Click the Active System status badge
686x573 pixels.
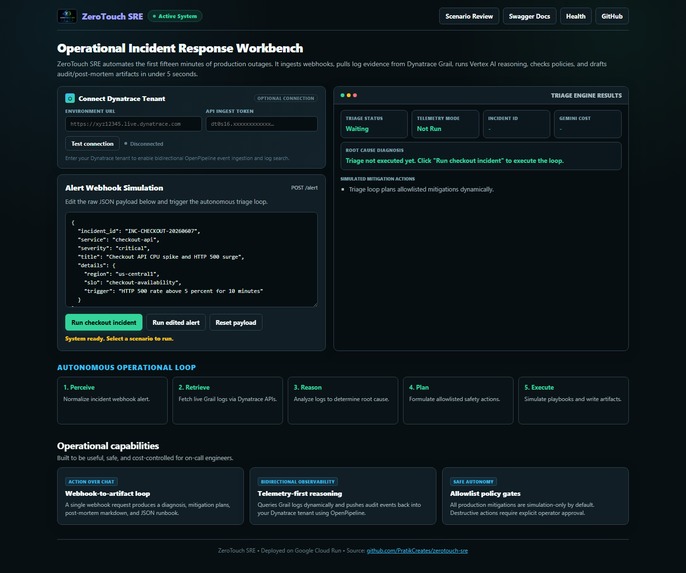[175, 16]
